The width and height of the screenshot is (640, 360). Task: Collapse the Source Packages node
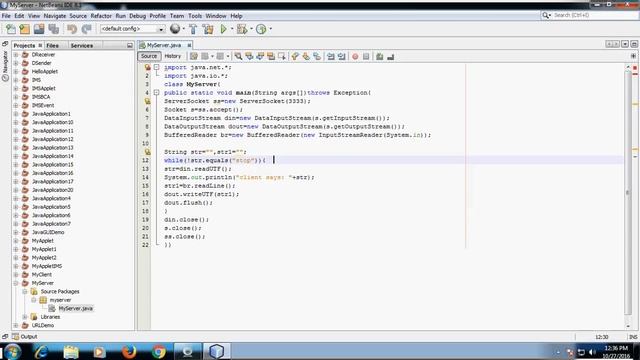click(x=24, y=291)
